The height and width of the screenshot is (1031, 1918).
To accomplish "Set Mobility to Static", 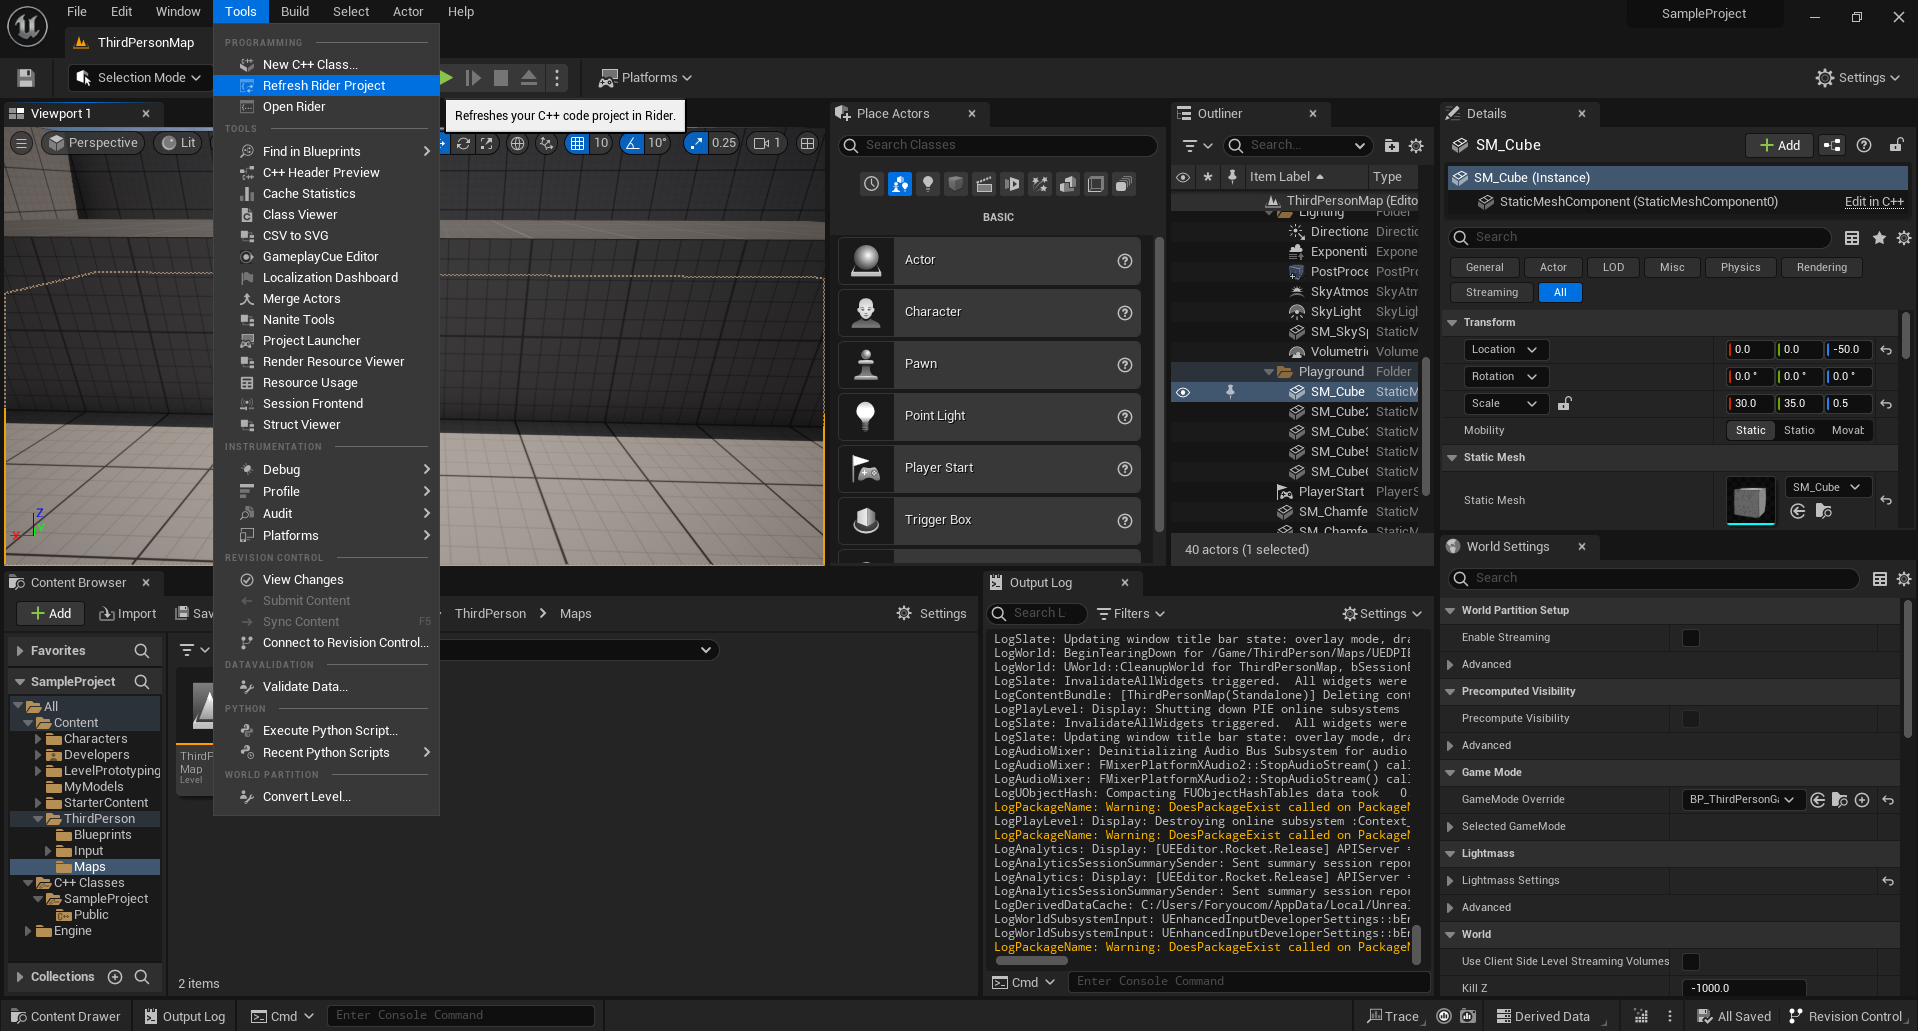I will click(1751, 431).
